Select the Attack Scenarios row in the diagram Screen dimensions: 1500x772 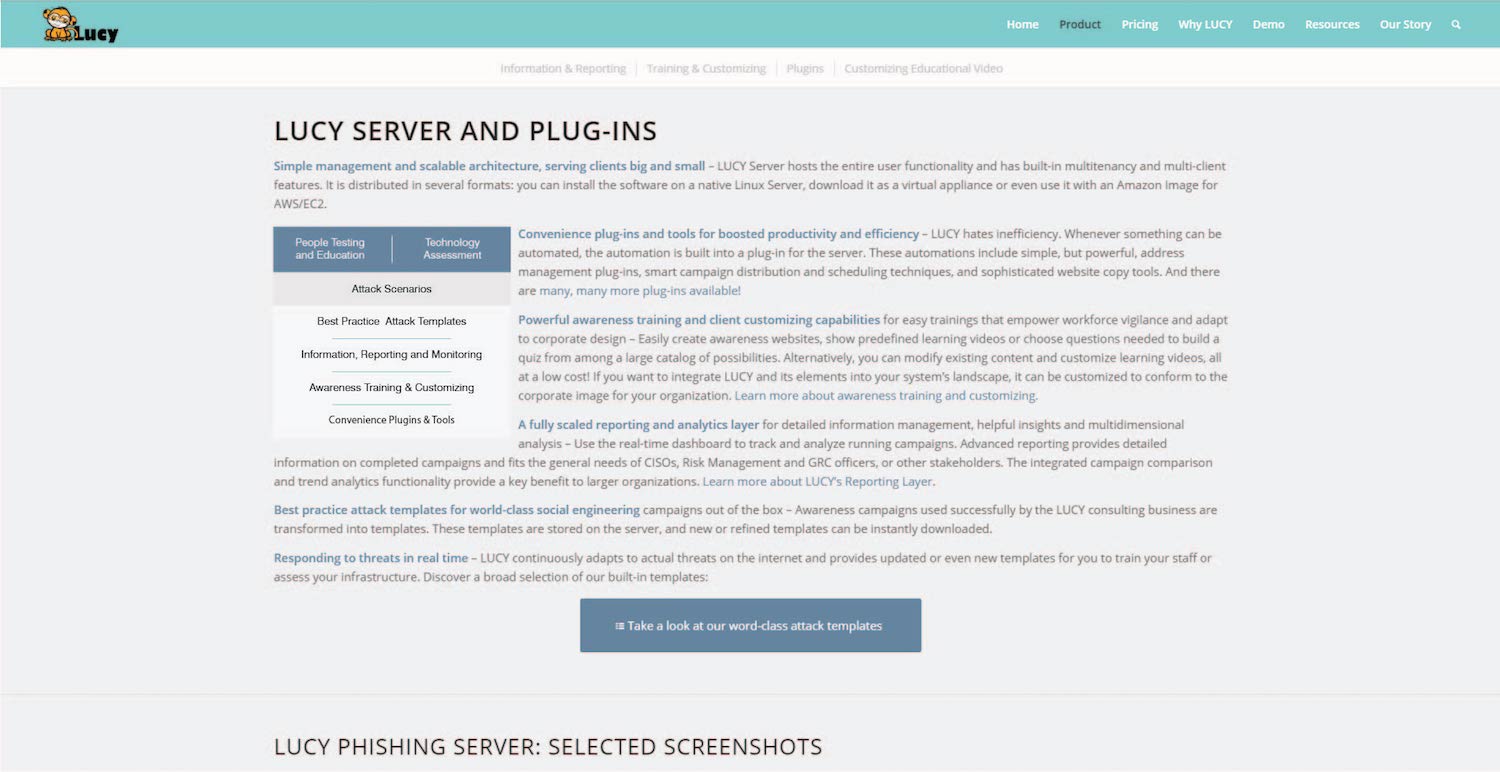[x=392, y=289]
